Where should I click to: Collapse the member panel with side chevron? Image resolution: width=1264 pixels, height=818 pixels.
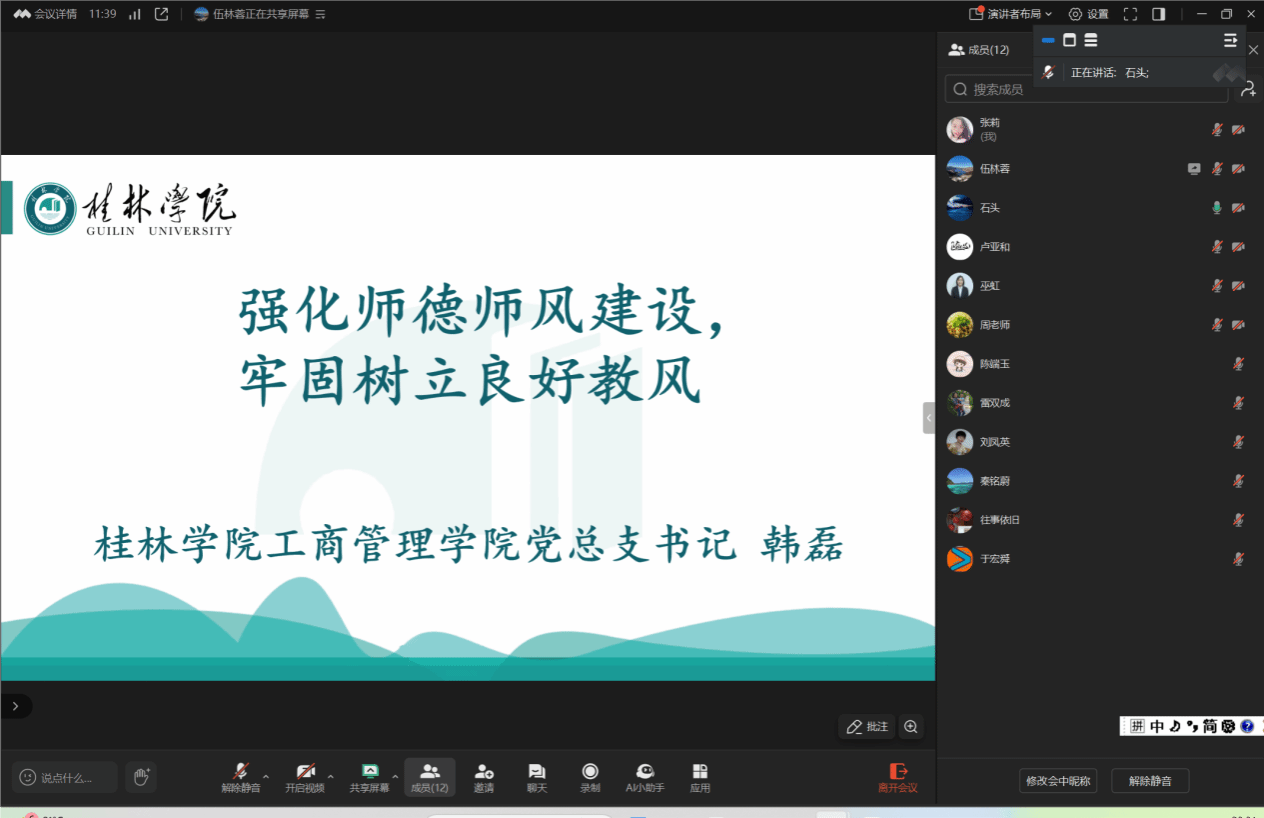[x=929, y=418]
